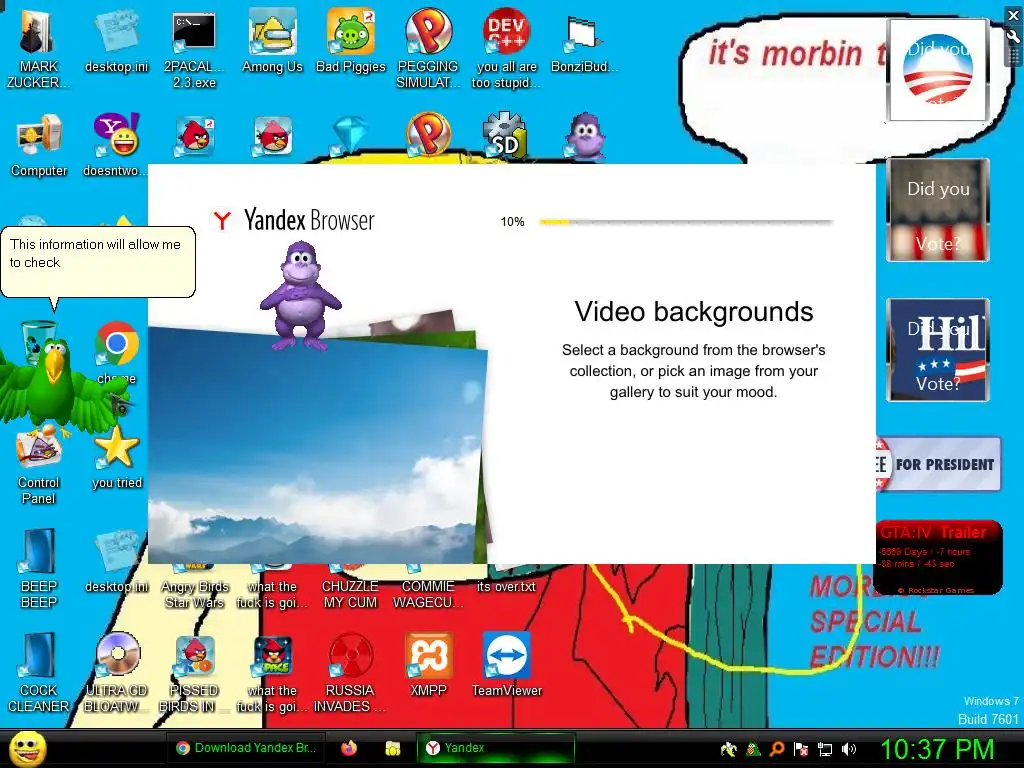Open the CHUZZLE MY CUM icon
This screenshot has width=1024, height=768.
350,588
